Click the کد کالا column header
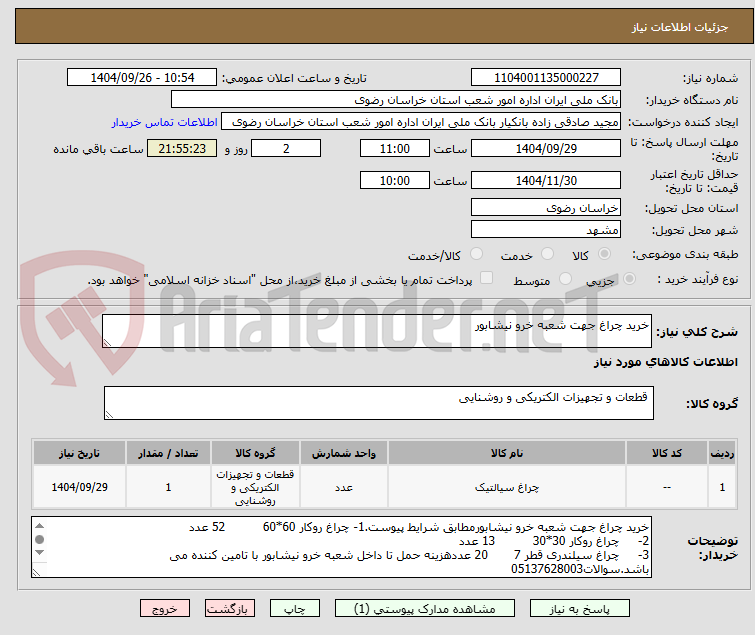The height and width of the screenshot is (635, 755). point(666,453)
